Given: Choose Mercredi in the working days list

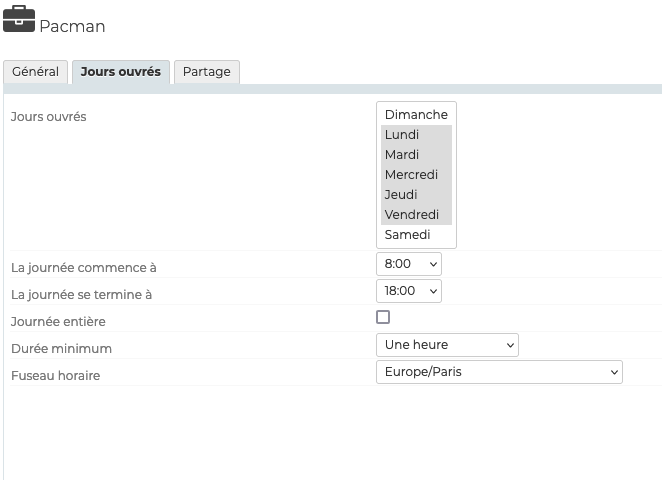Looking at the screenshot, I should point(416,175).
